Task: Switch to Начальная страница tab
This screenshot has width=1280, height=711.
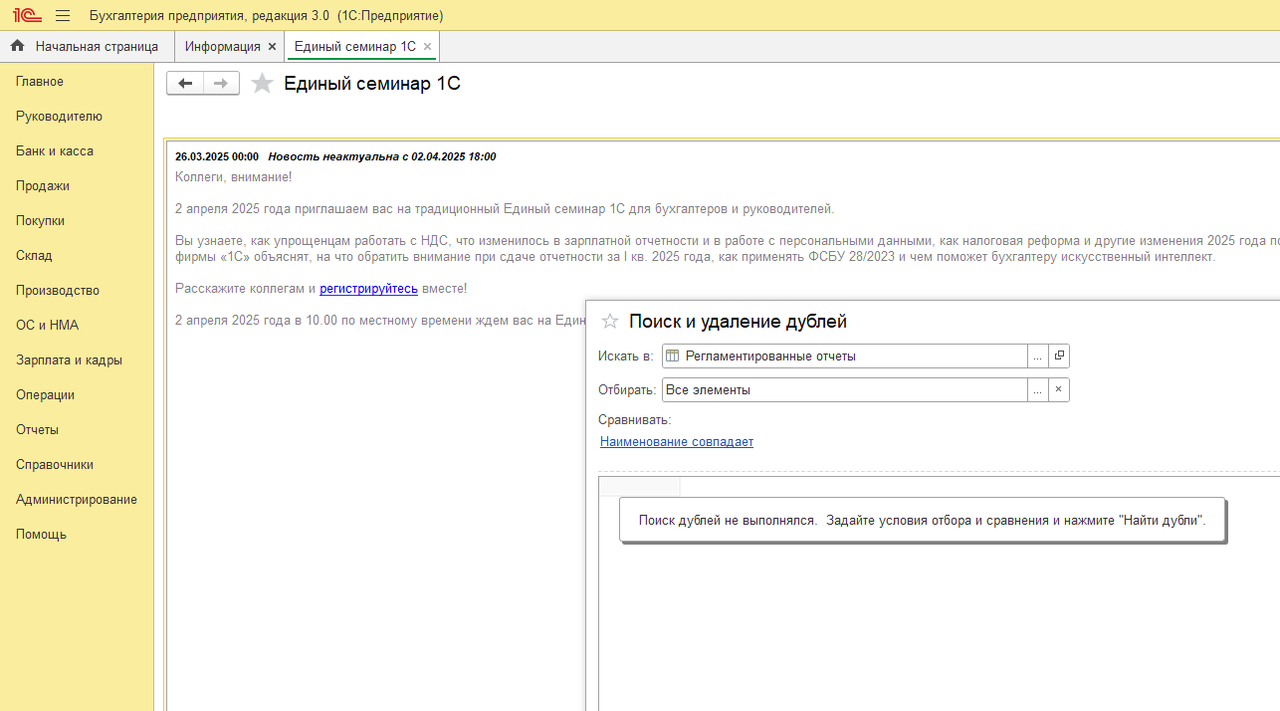Action: (87, 46)
